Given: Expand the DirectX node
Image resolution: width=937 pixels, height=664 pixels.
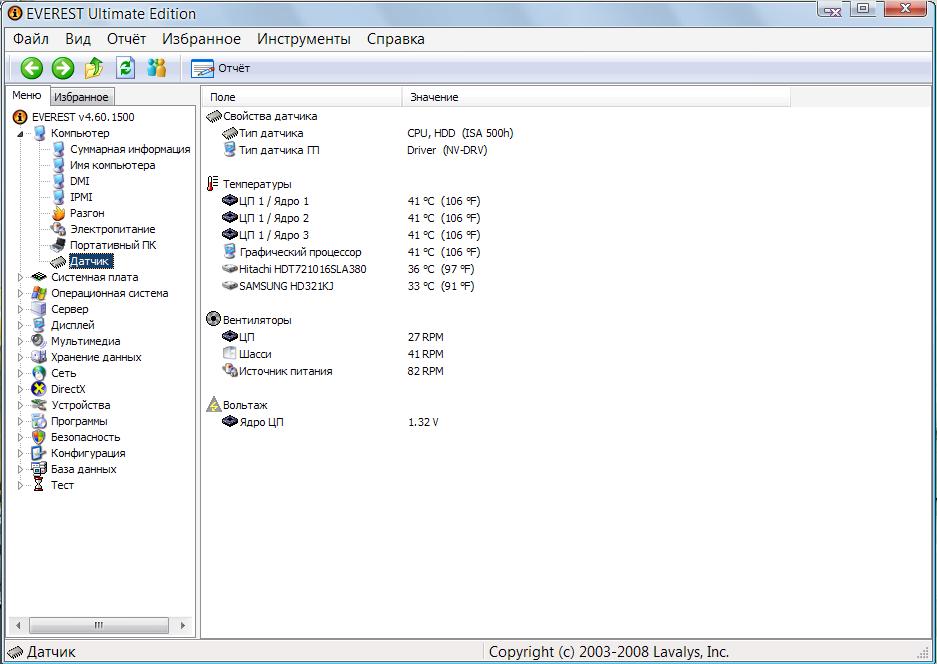Looking at the screenshot, I should (x=20, y=389).
